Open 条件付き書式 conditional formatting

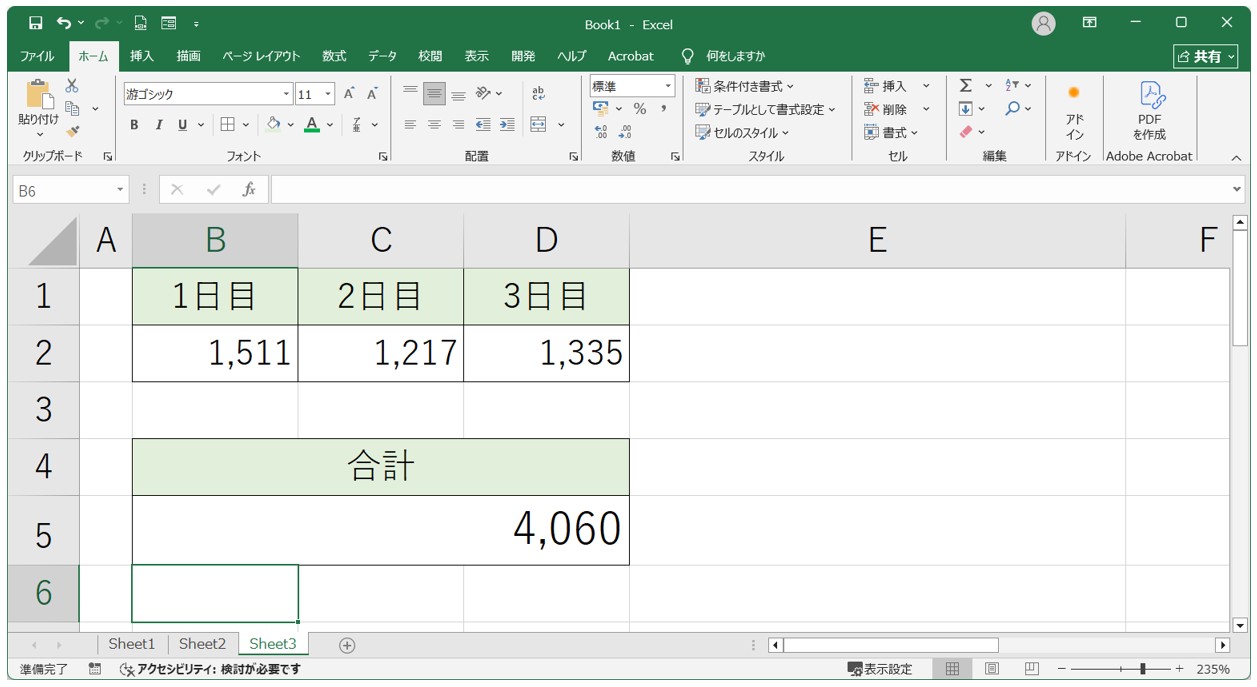pyautogui.click(x=745, y=86)
